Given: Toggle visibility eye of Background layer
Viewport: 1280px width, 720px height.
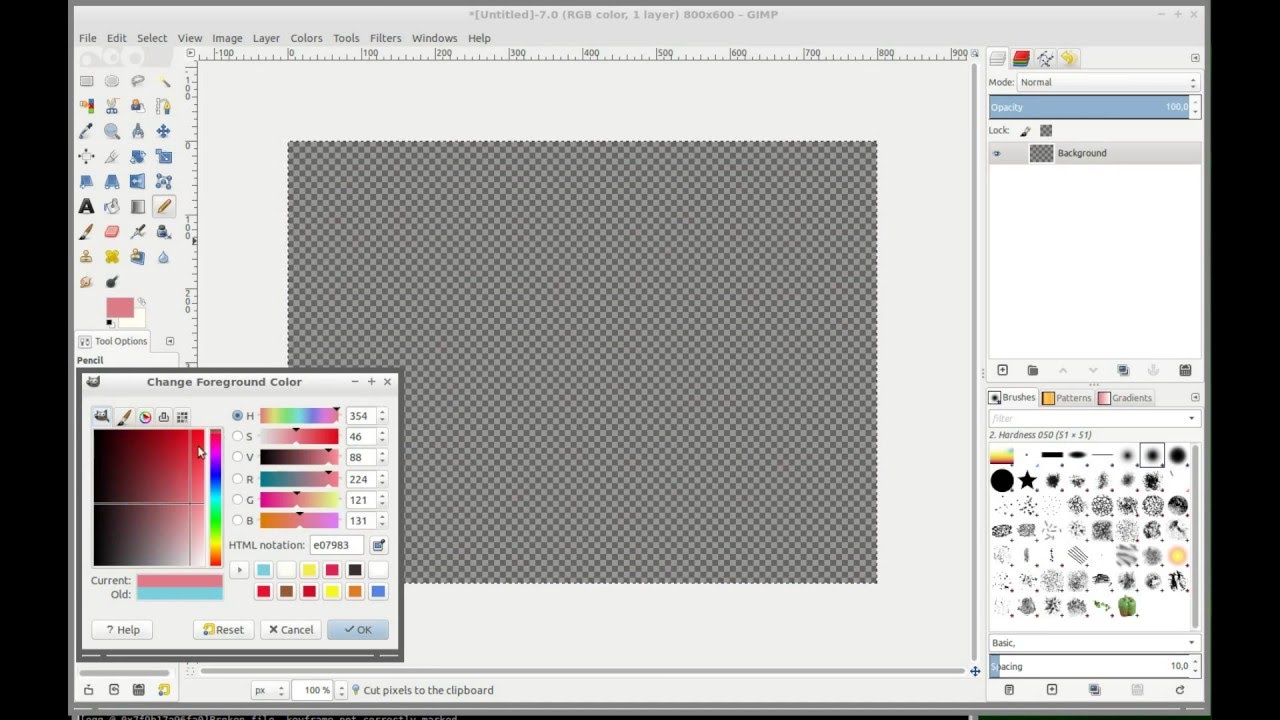Looking at the screenshot, I should [x=996, y=153].
